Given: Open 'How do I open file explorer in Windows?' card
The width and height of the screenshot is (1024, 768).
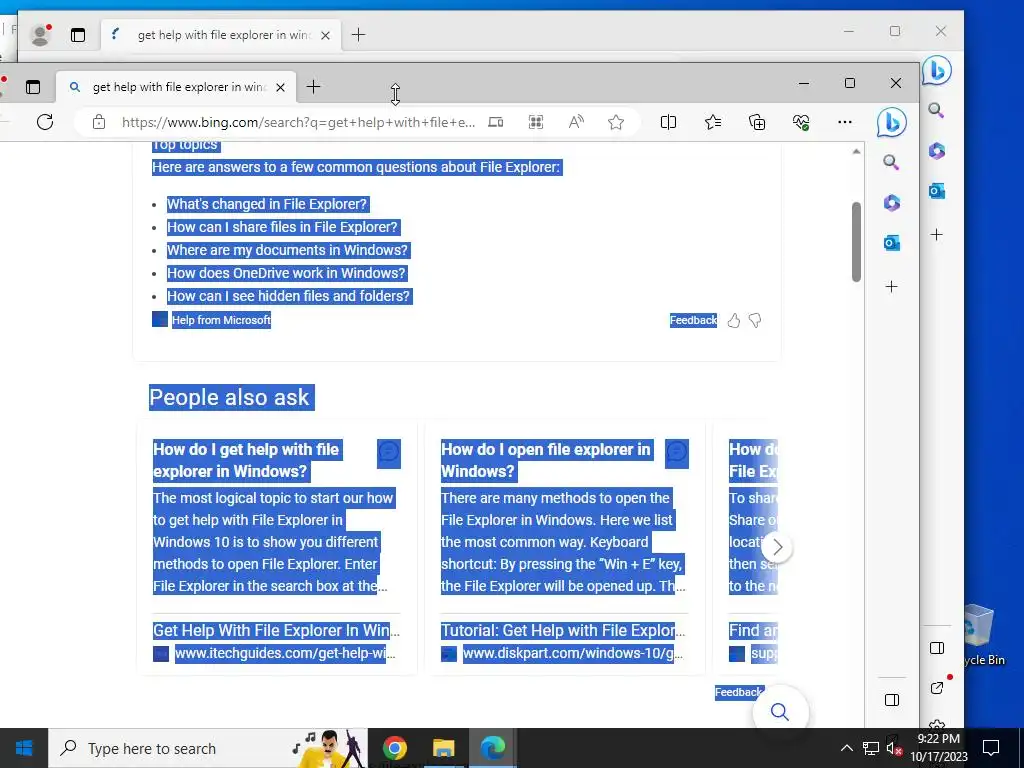Looking at the screenshot, I should [547, 460].
